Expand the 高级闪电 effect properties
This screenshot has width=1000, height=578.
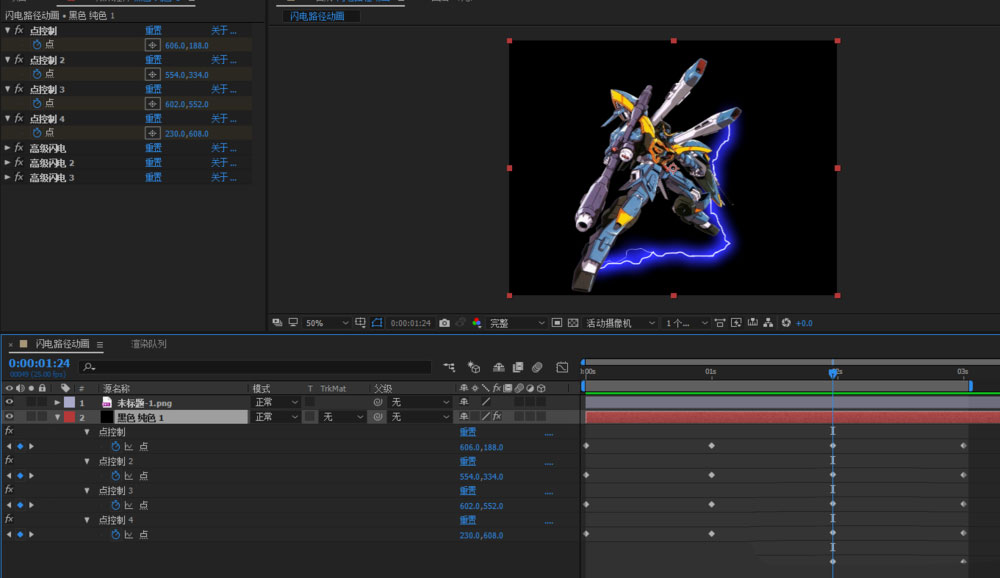8,148
